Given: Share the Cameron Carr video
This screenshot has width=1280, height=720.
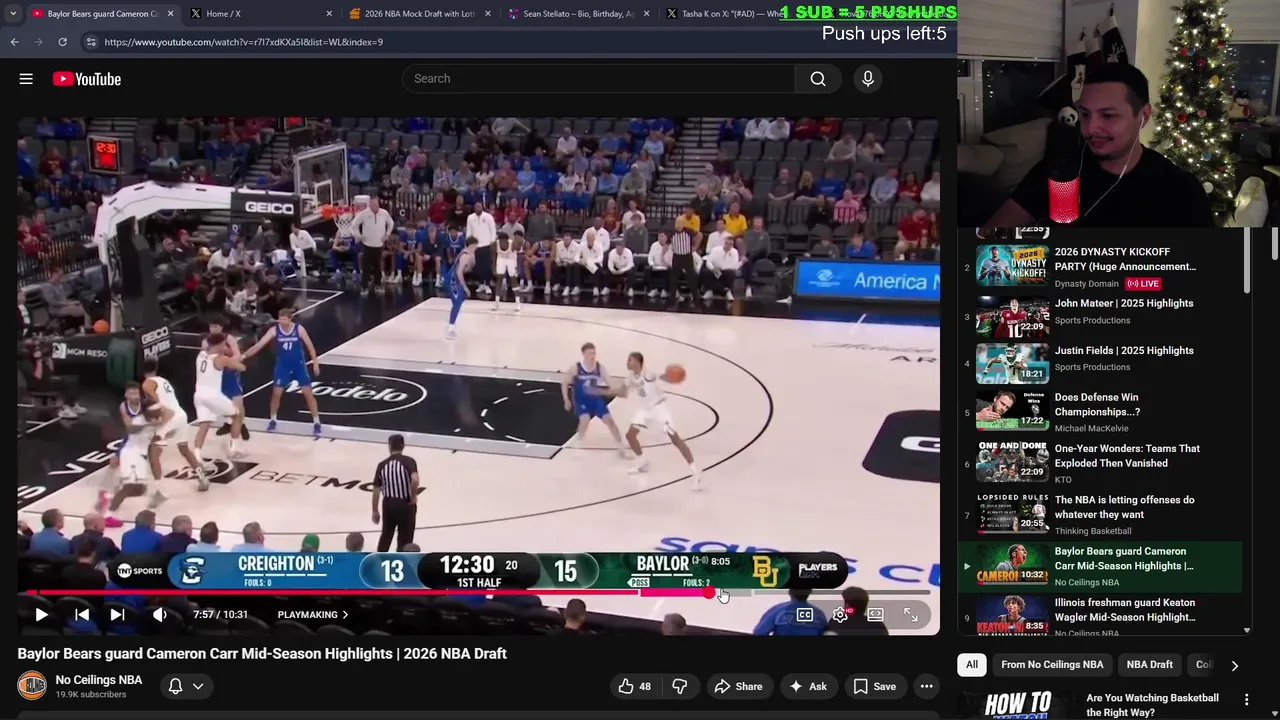Looking at the screenshot, I should tap(738, 686).
